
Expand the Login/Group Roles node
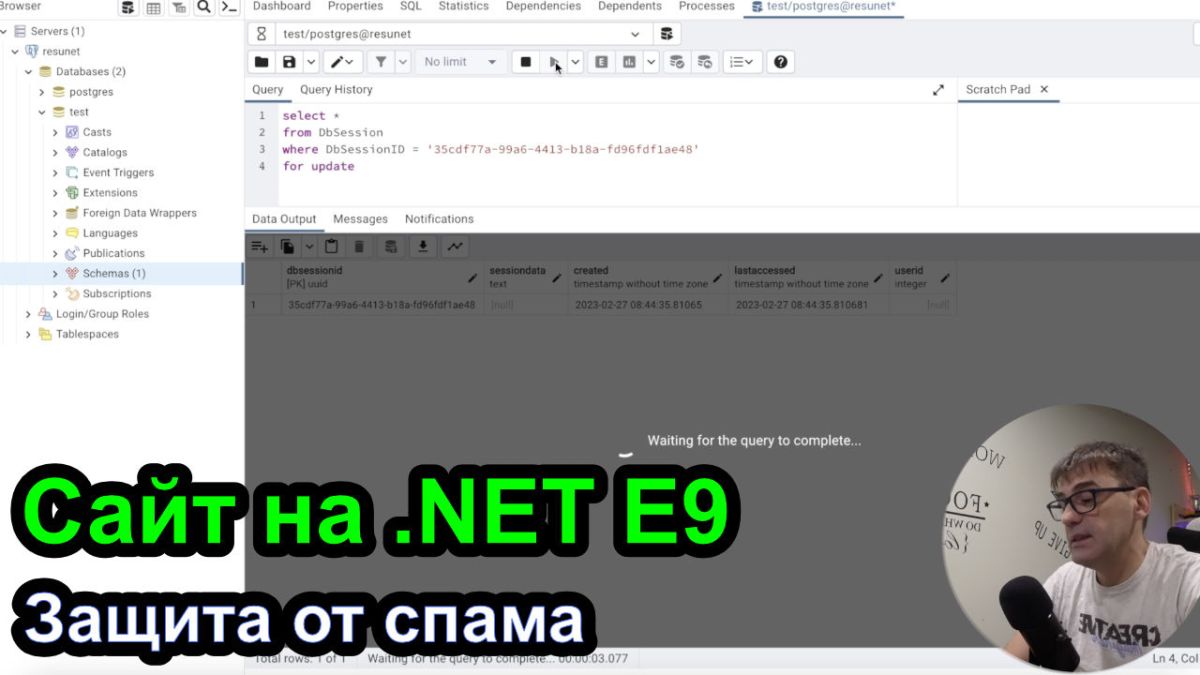click(x=29, y=314)
